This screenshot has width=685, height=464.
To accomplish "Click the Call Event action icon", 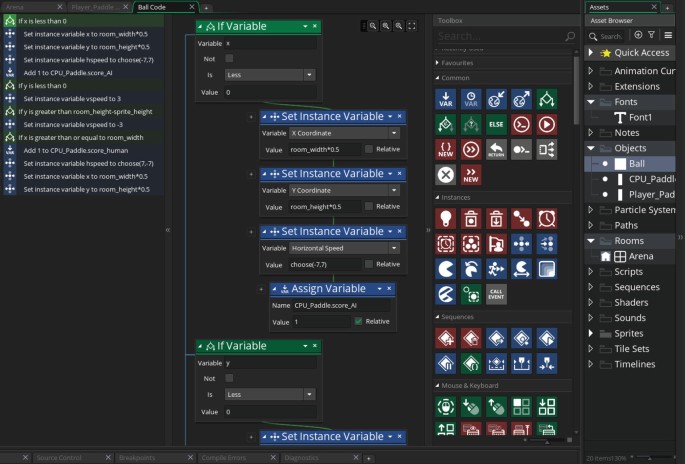I will 495,293.
